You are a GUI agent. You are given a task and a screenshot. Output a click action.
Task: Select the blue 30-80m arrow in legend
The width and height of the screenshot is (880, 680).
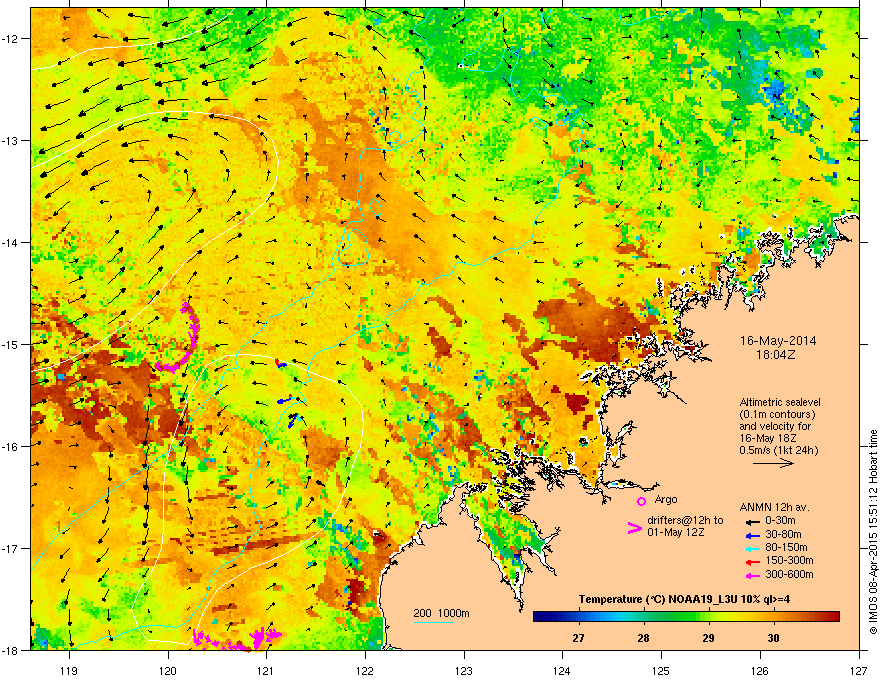click(752, 535)
